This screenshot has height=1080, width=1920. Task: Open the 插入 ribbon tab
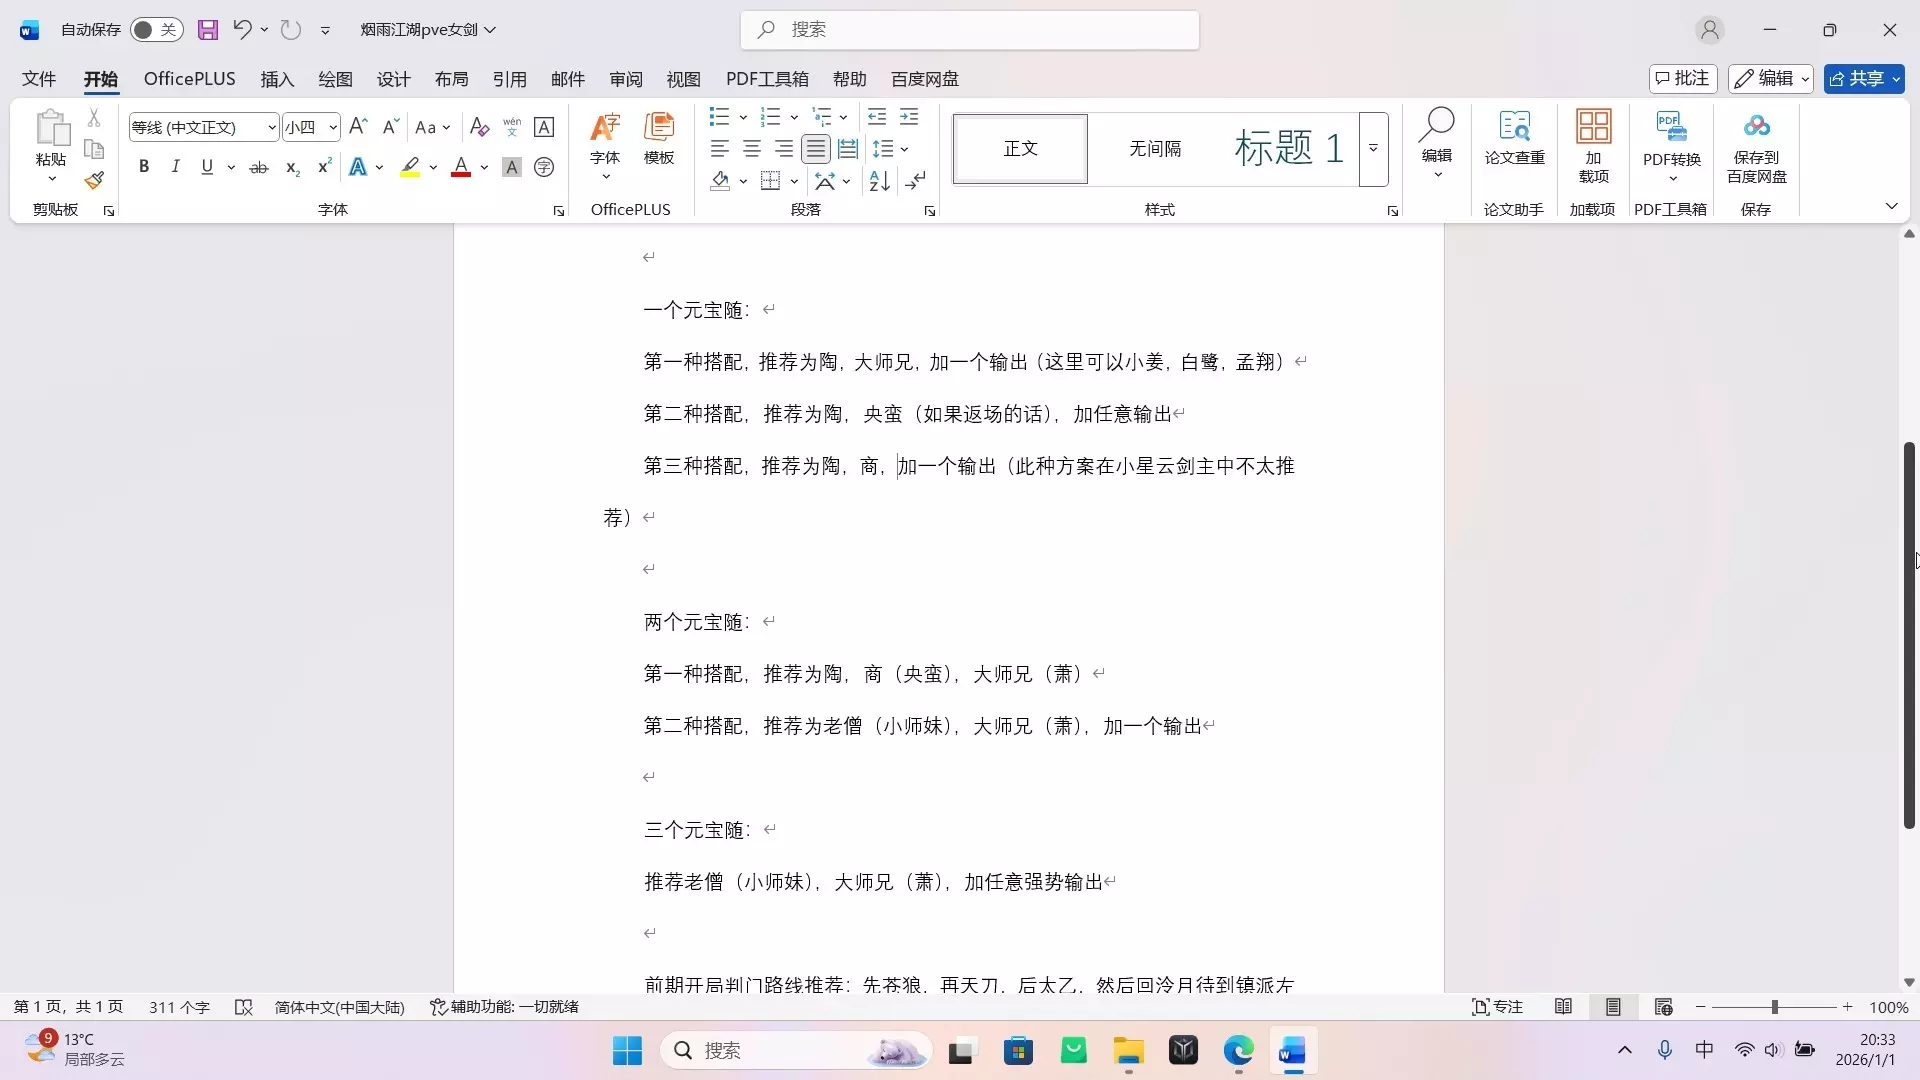[x=277, y=79]
